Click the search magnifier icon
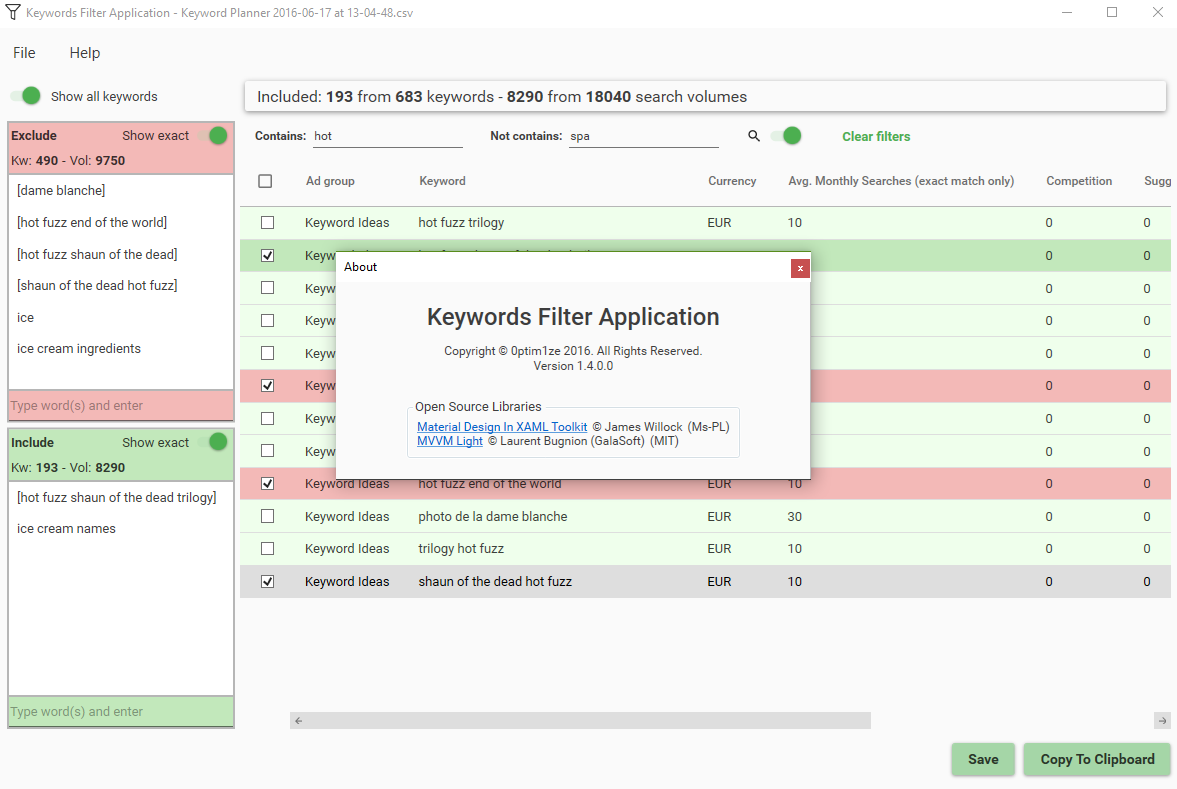The height and width of the screenshot is (789, 1177). tap(754, 136)
